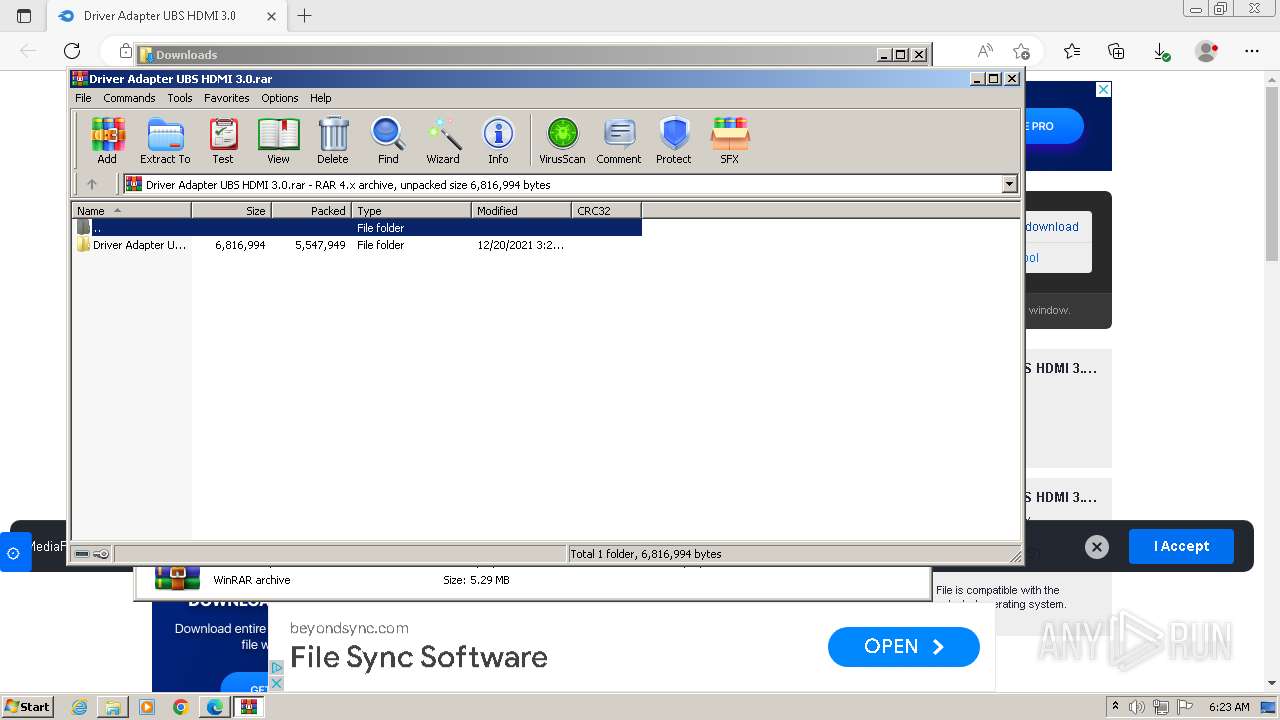
Task: Open a new browser tab
Action: pos(305,16)
